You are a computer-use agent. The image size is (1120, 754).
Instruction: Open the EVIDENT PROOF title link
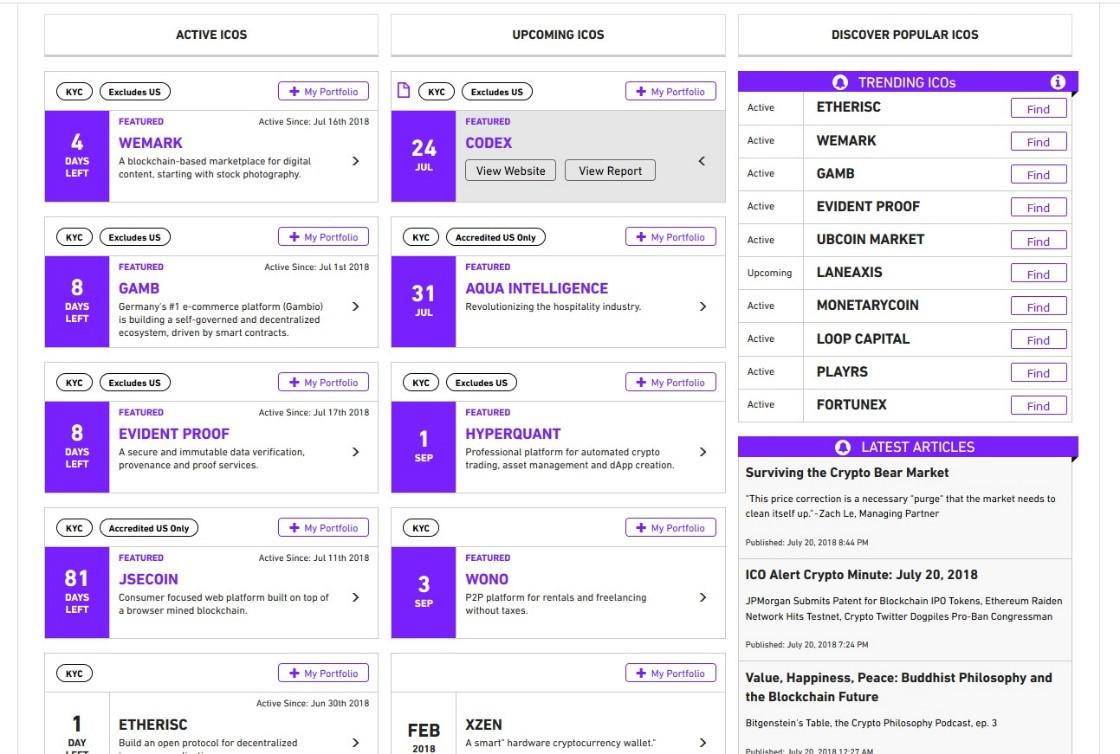(x=174, y=434)
